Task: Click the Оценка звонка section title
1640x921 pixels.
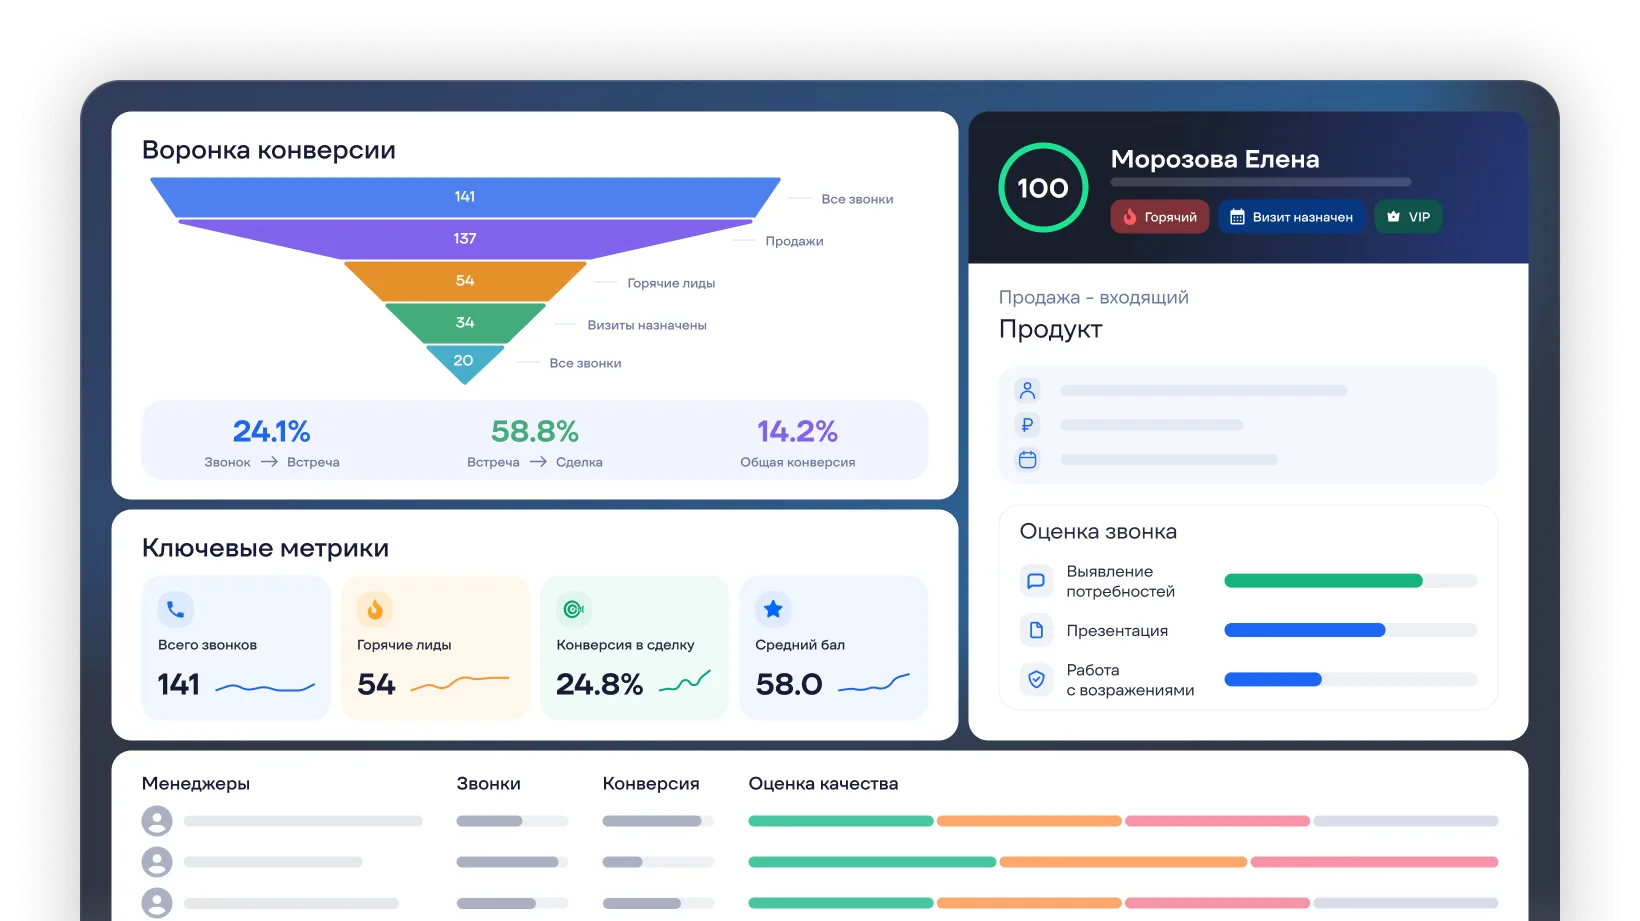Action: pos(1098,532)
